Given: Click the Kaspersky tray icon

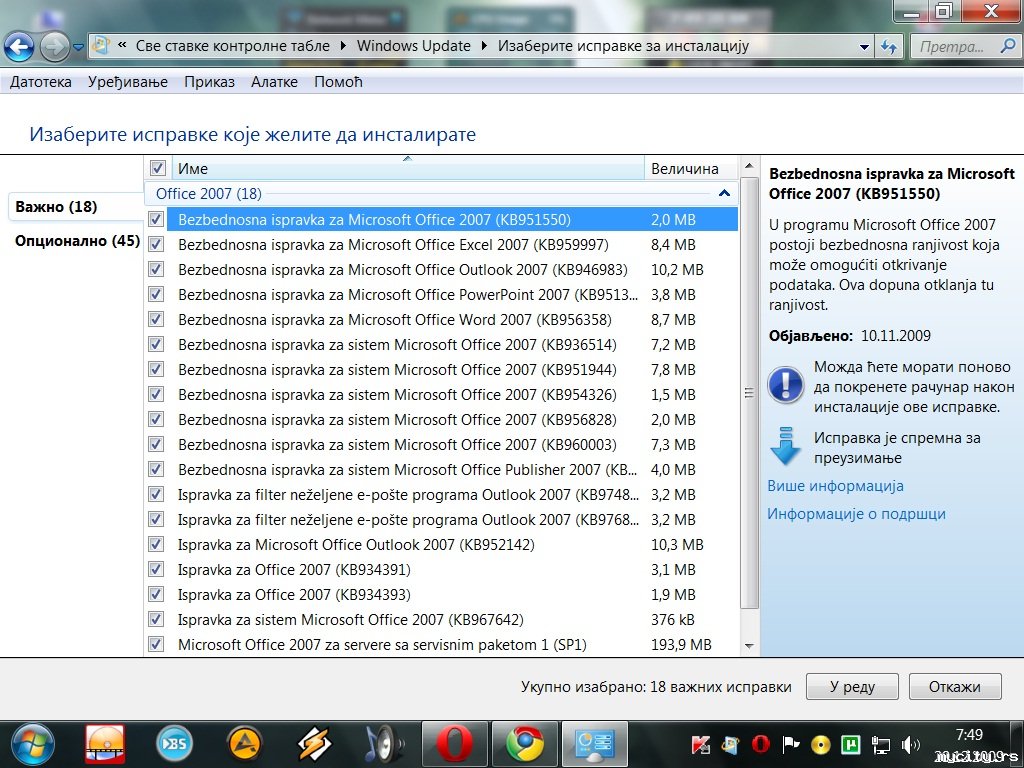Looking at the screenshot, I should click(x=701, y=744).
